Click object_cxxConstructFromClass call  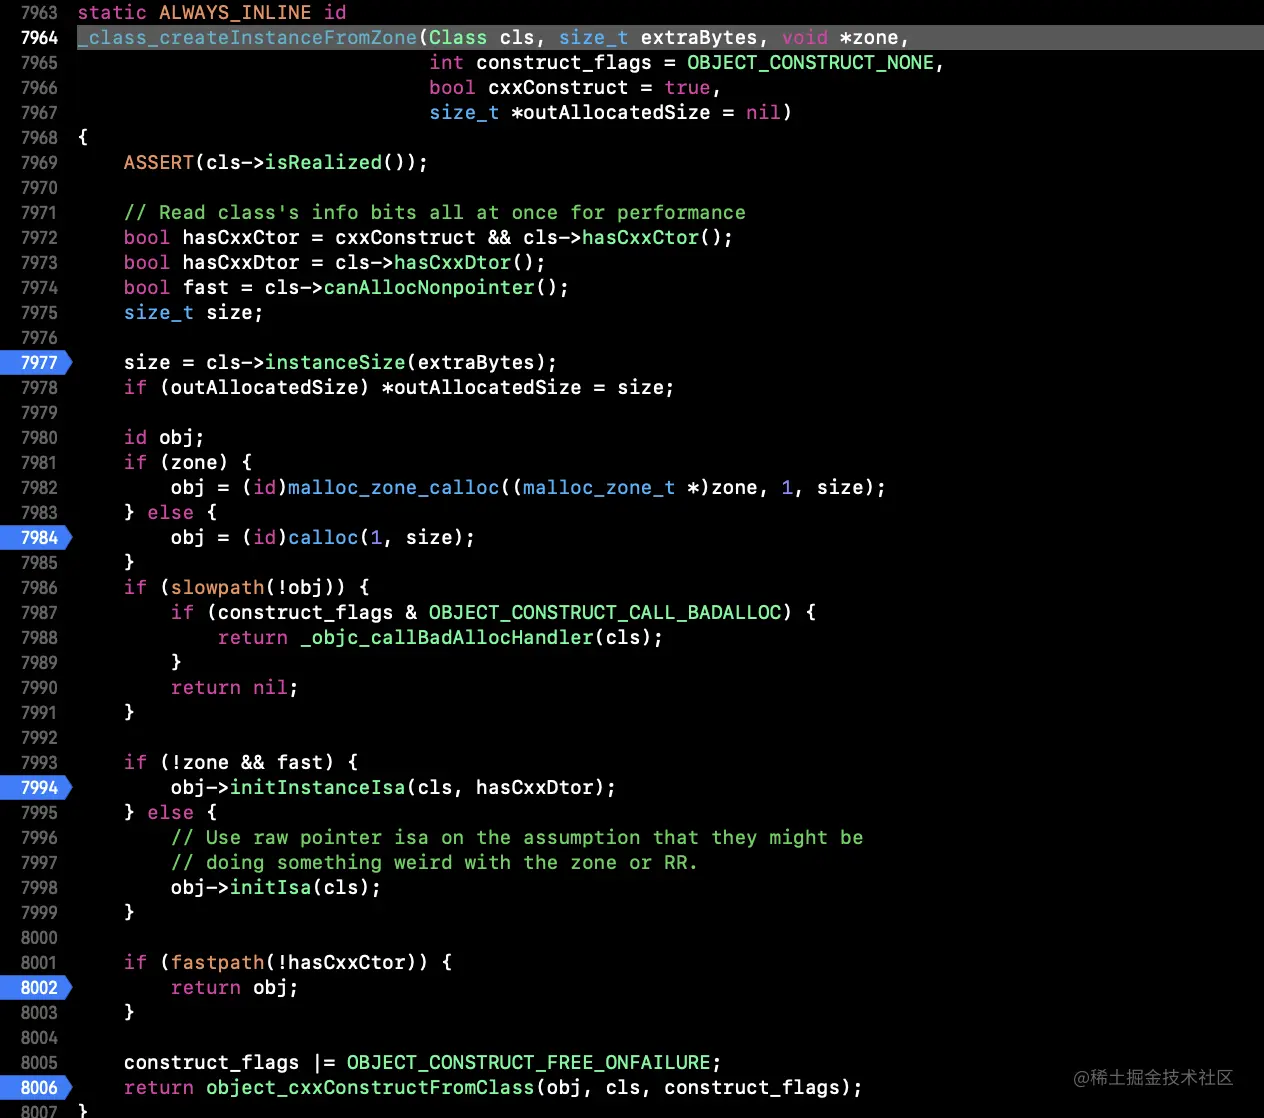coord(370,1087)
